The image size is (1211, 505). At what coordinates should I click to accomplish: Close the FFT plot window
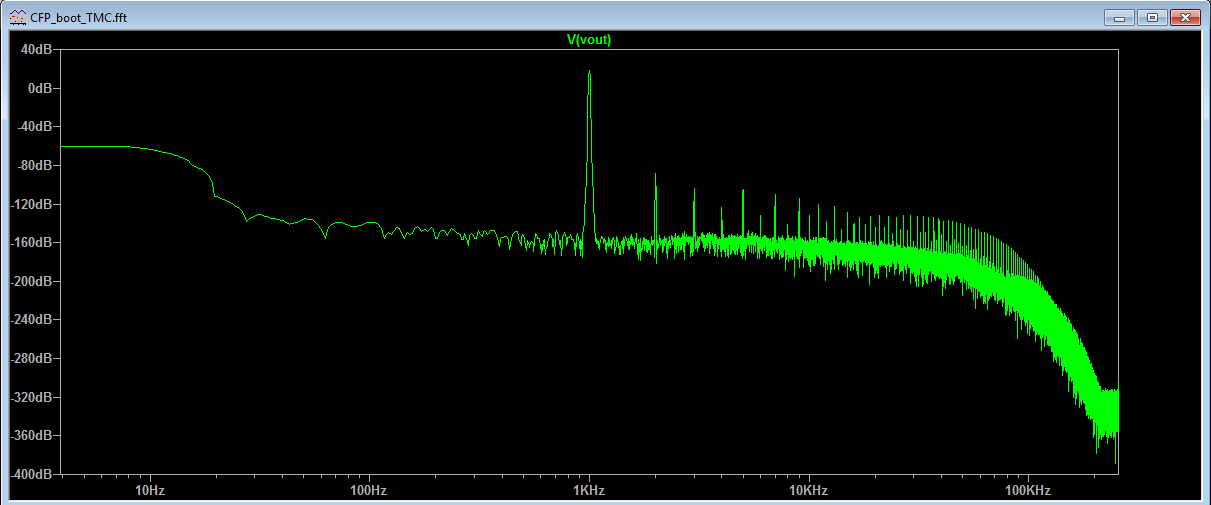1184,18
